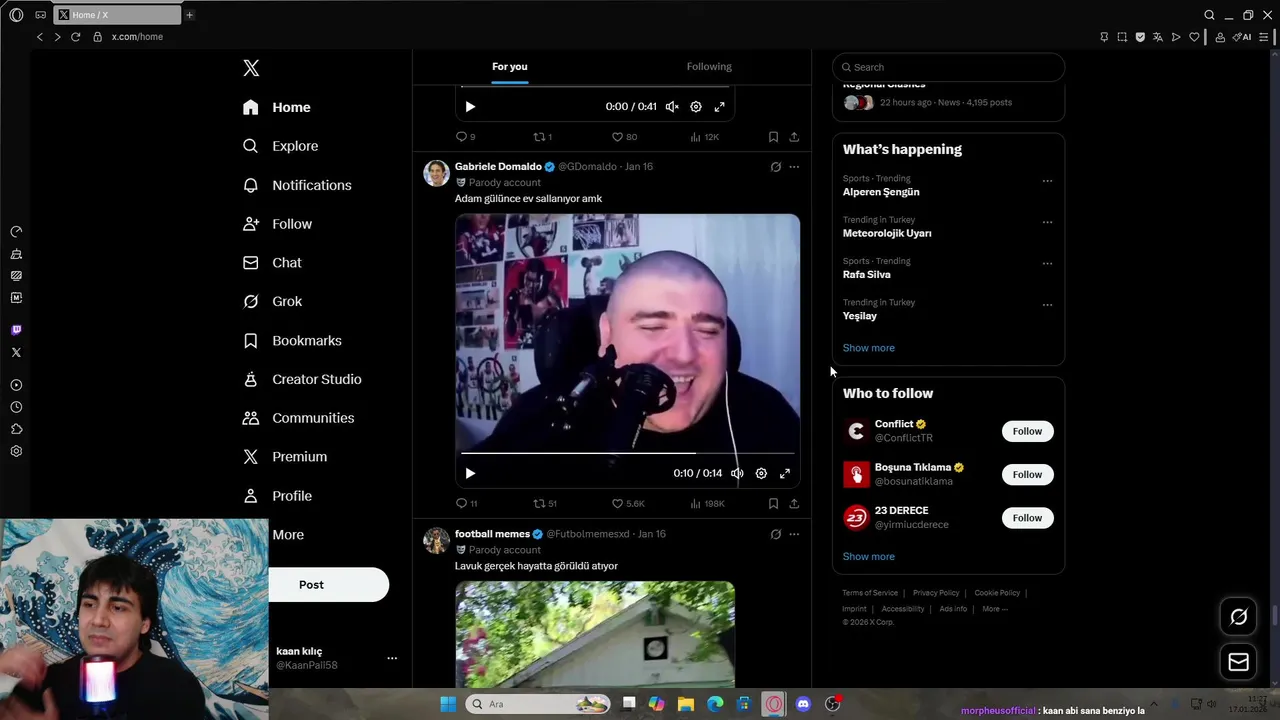The image size is (1280, 720).
Task: Open options for Yeşilay trend
Action: pyautogui.click(x=1047, y=305)
